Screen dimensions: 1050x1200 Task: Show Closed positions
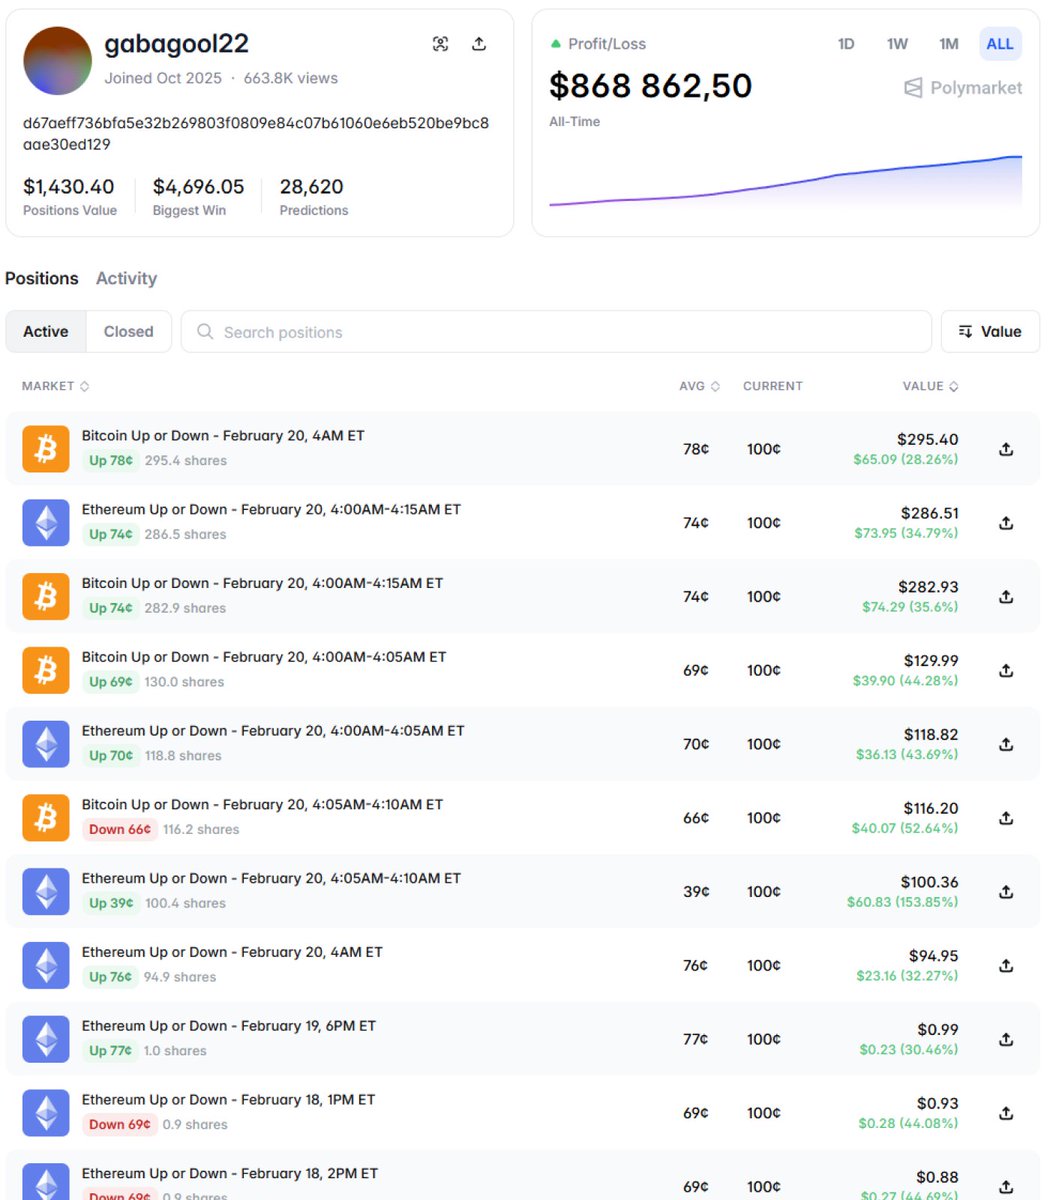coord(129,331)
